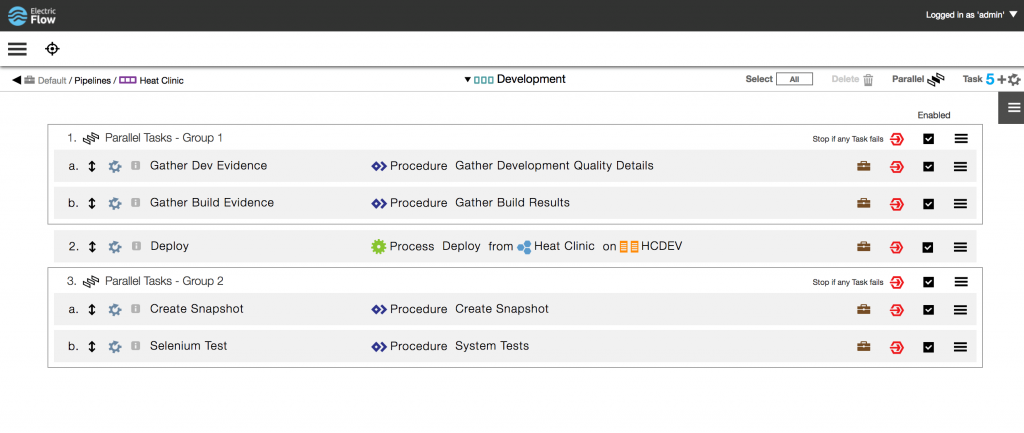Go to Default project in breadcrumb
This screenshot has height=433, width=1024.
point(52,81)
